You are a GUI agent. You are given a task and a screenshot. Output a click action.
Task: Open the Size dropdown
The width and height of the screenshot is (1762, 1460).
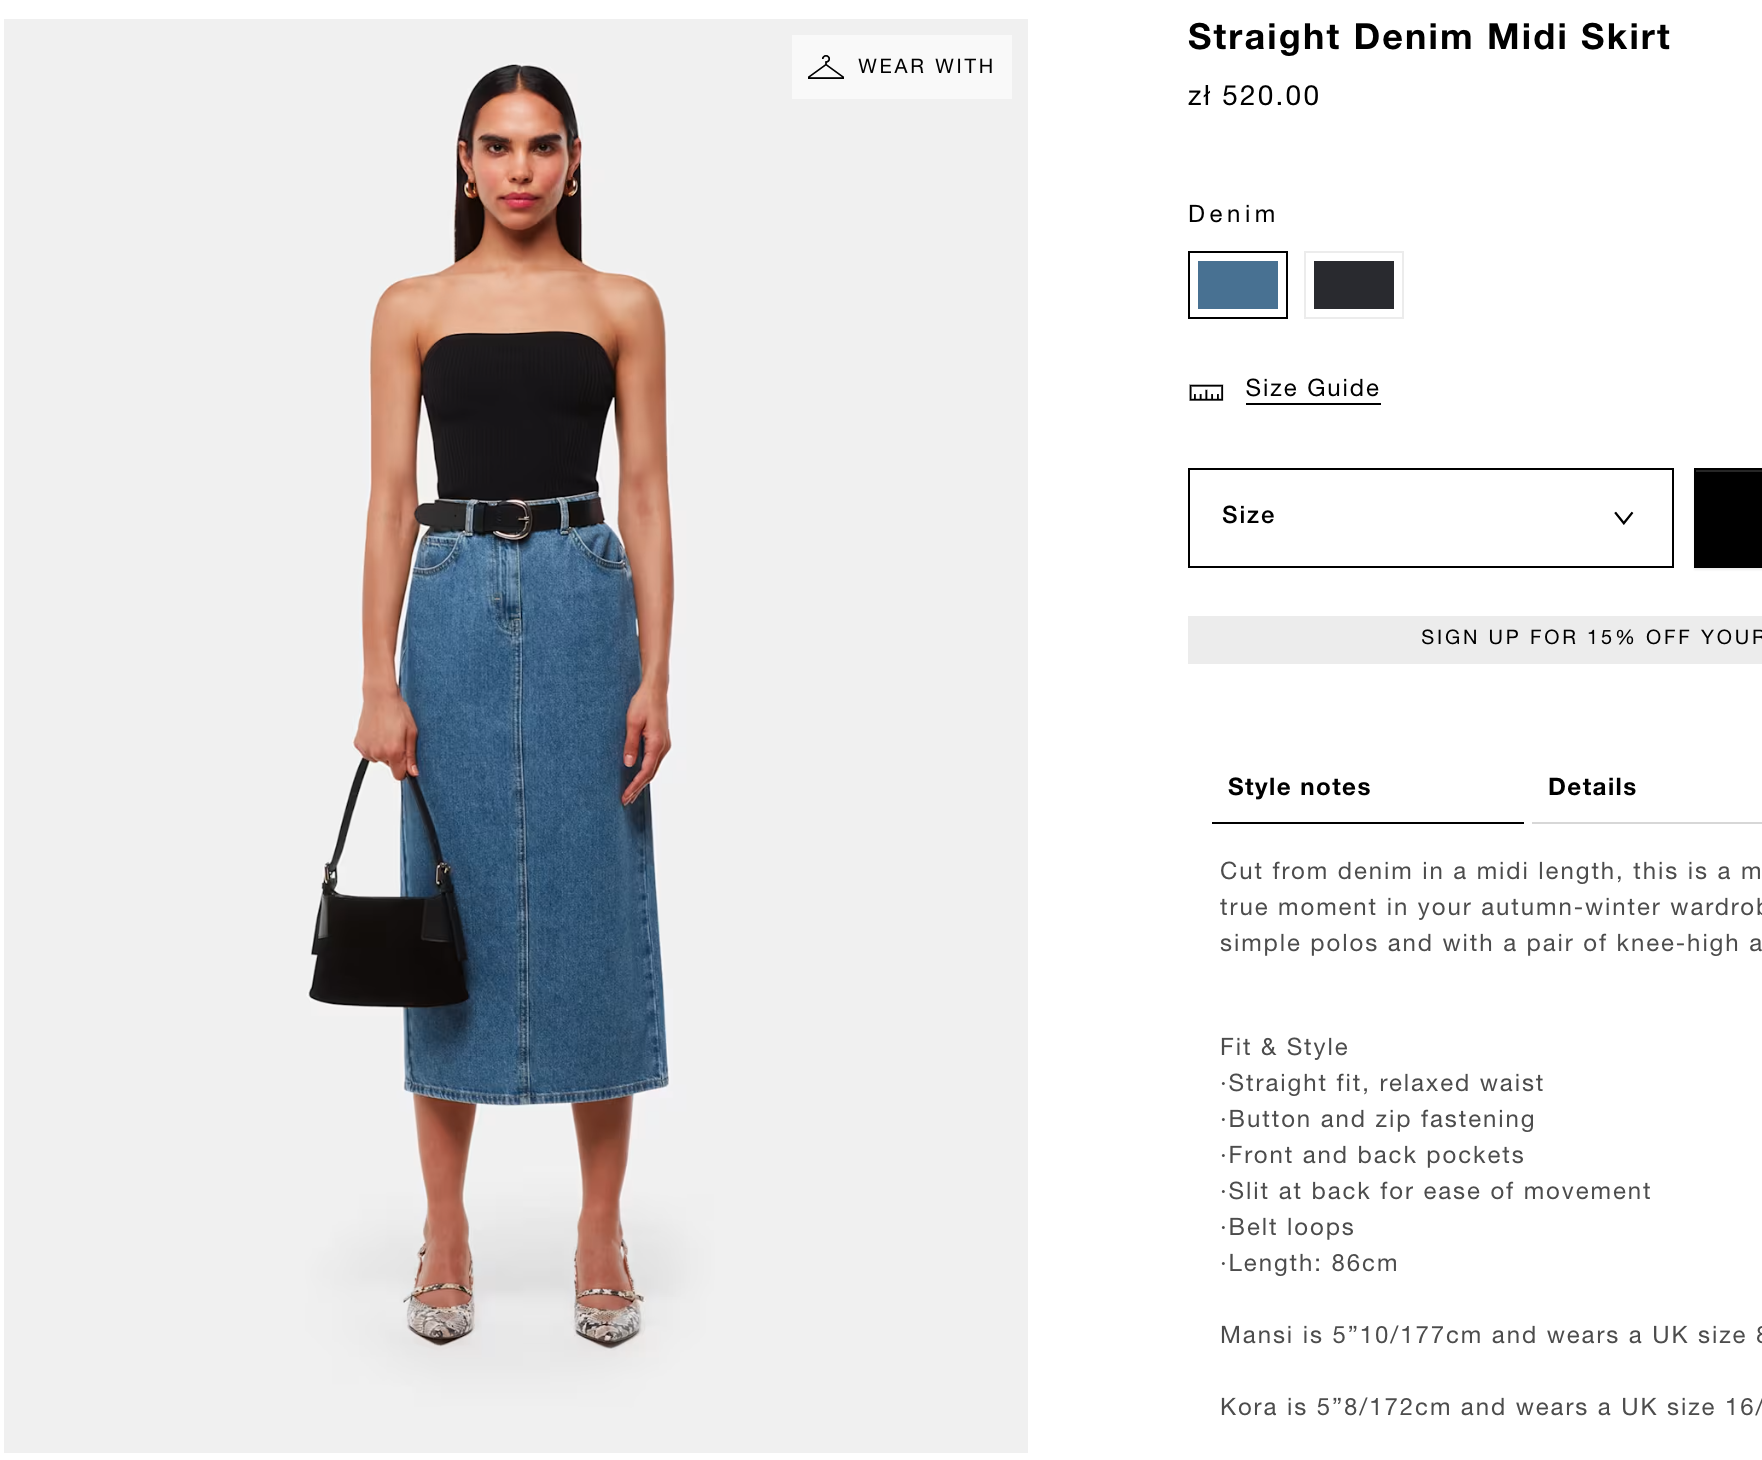[x=1429, y=517]
